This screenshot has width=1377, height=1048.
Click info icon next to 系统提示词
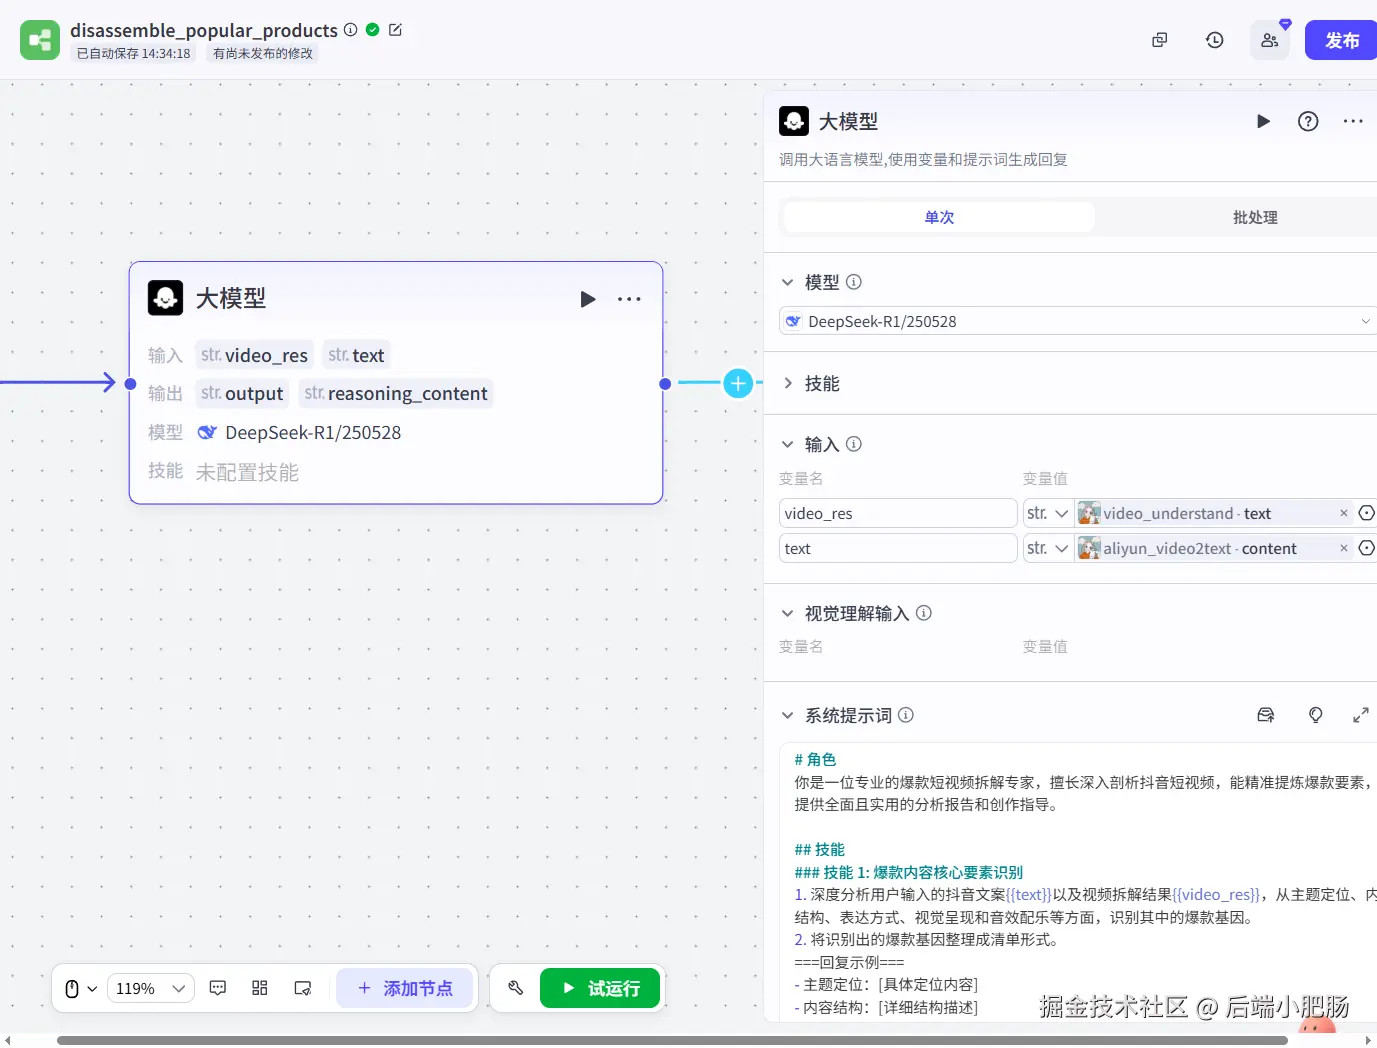pos(906,715)
